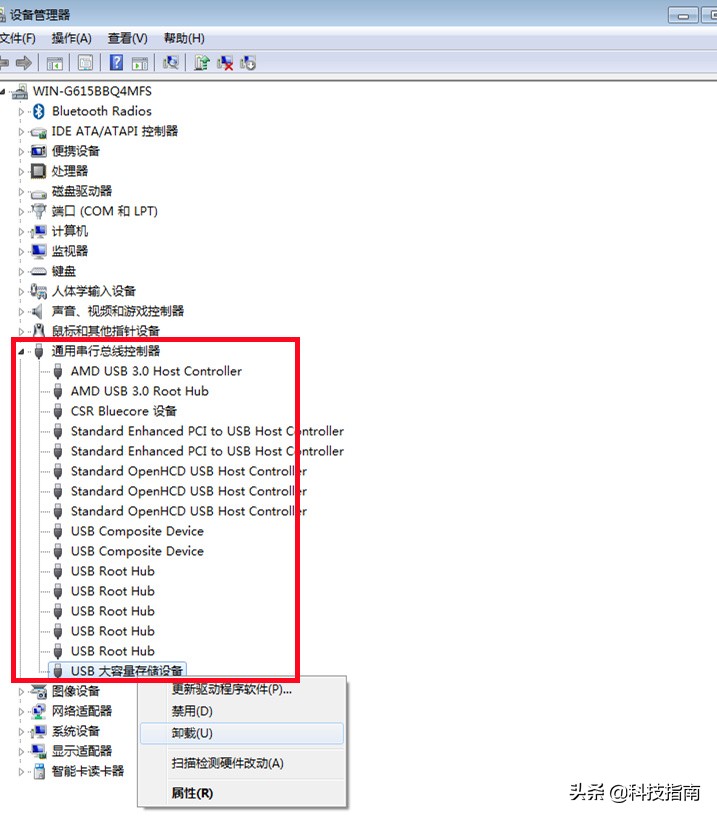Open the 查看(V) menu
This screenshot has width=717, height=818.
127,38
